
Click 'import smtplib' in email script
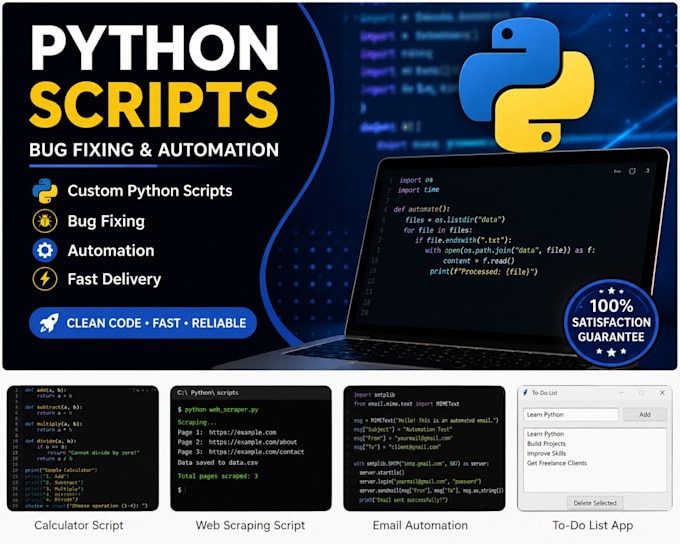[x=374, y=395]
